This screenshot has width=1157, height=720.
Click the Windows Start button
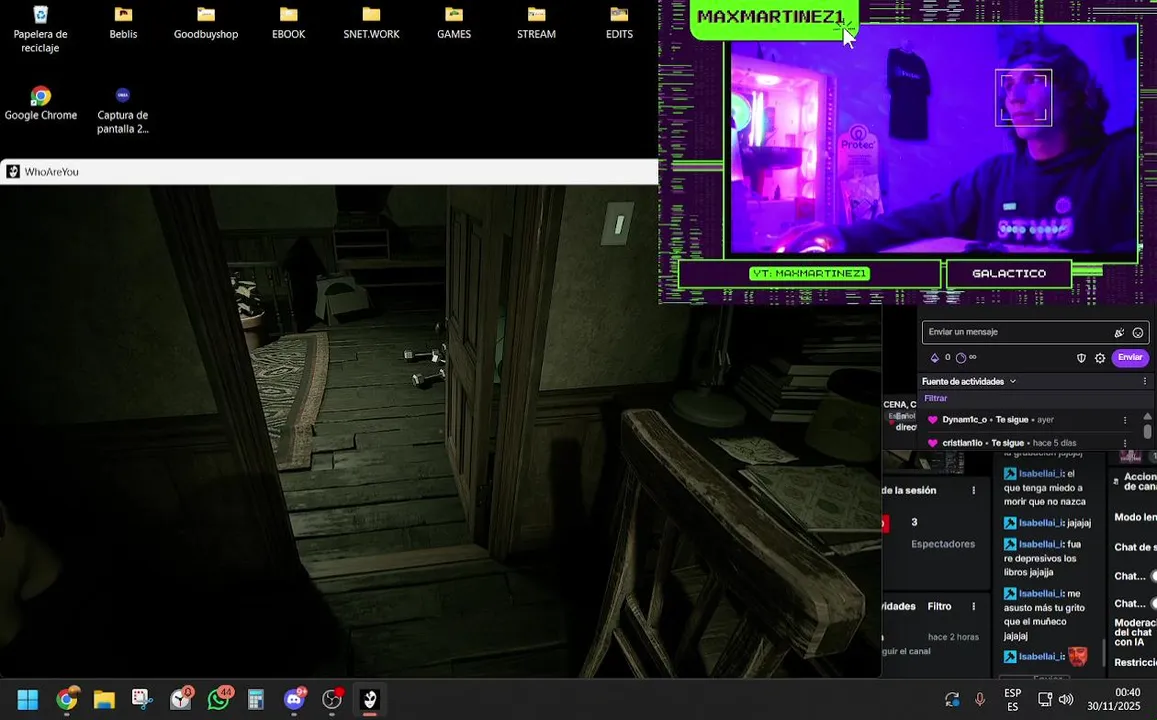click(x=27, y=699)
